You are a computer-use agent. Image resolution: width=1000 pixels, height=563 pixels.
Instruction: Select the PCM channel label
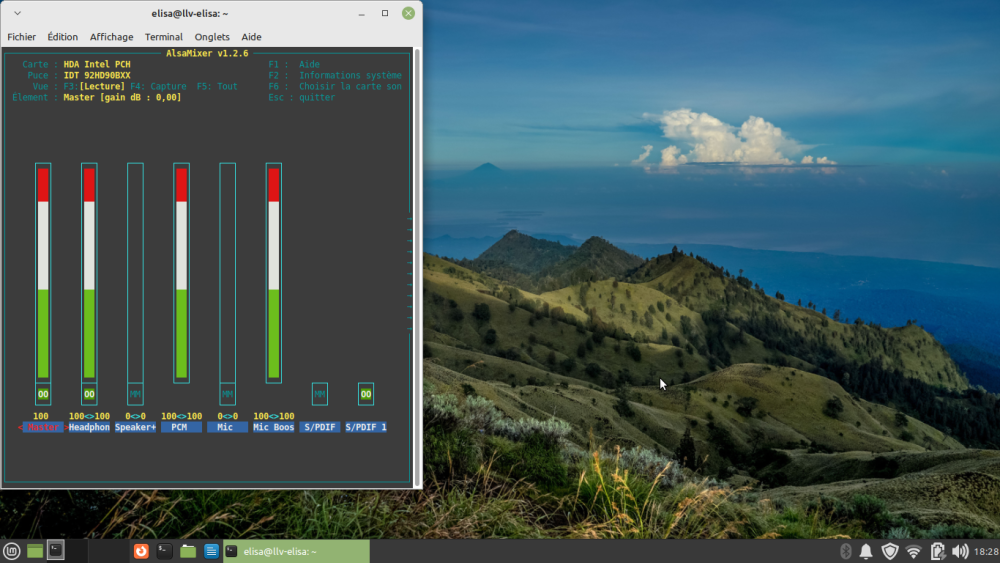pos(180,427)
